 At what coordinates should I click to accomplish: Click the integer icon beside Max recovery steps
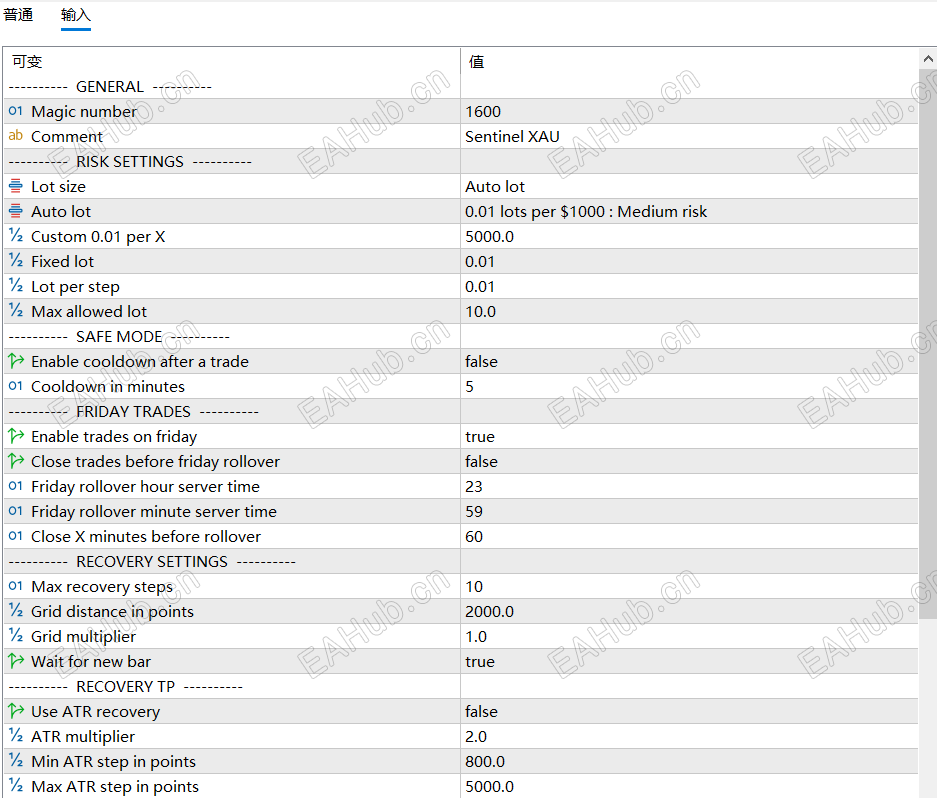pos(16,586)
